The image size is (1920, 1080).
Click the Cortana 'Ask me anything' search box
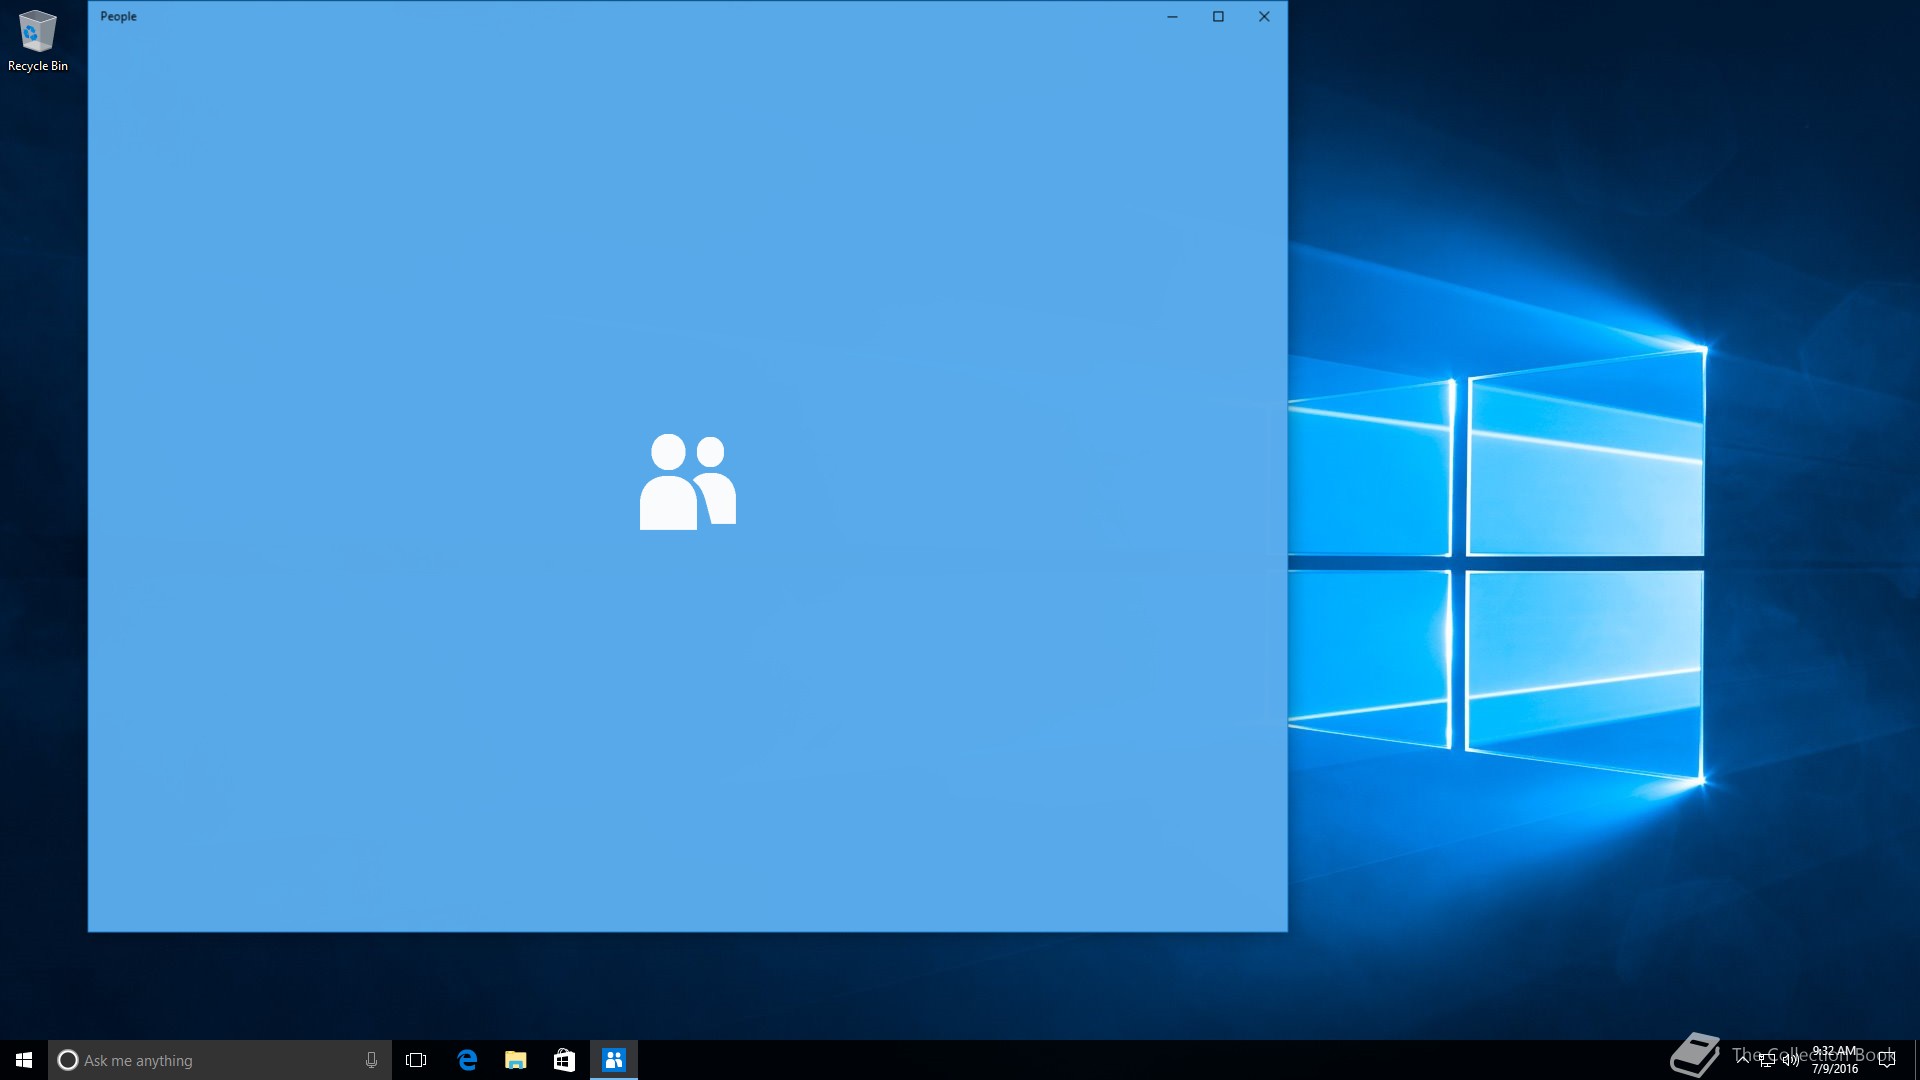click(x=220, y=1060)
